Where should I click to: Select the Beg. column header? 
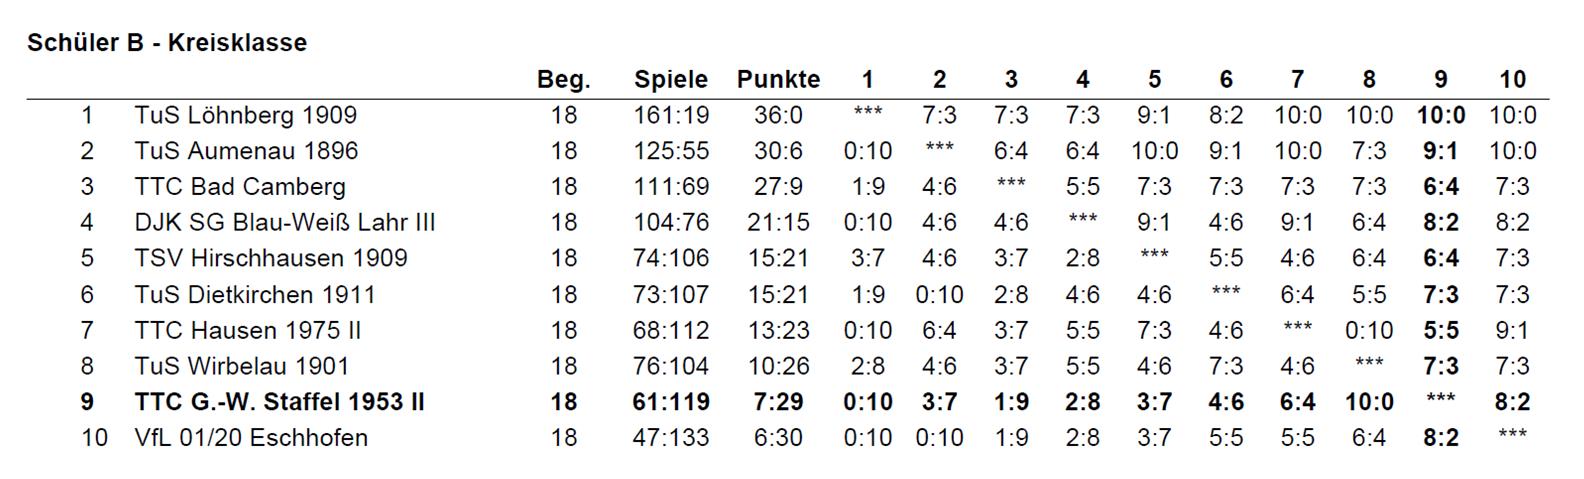pos(564,80)
